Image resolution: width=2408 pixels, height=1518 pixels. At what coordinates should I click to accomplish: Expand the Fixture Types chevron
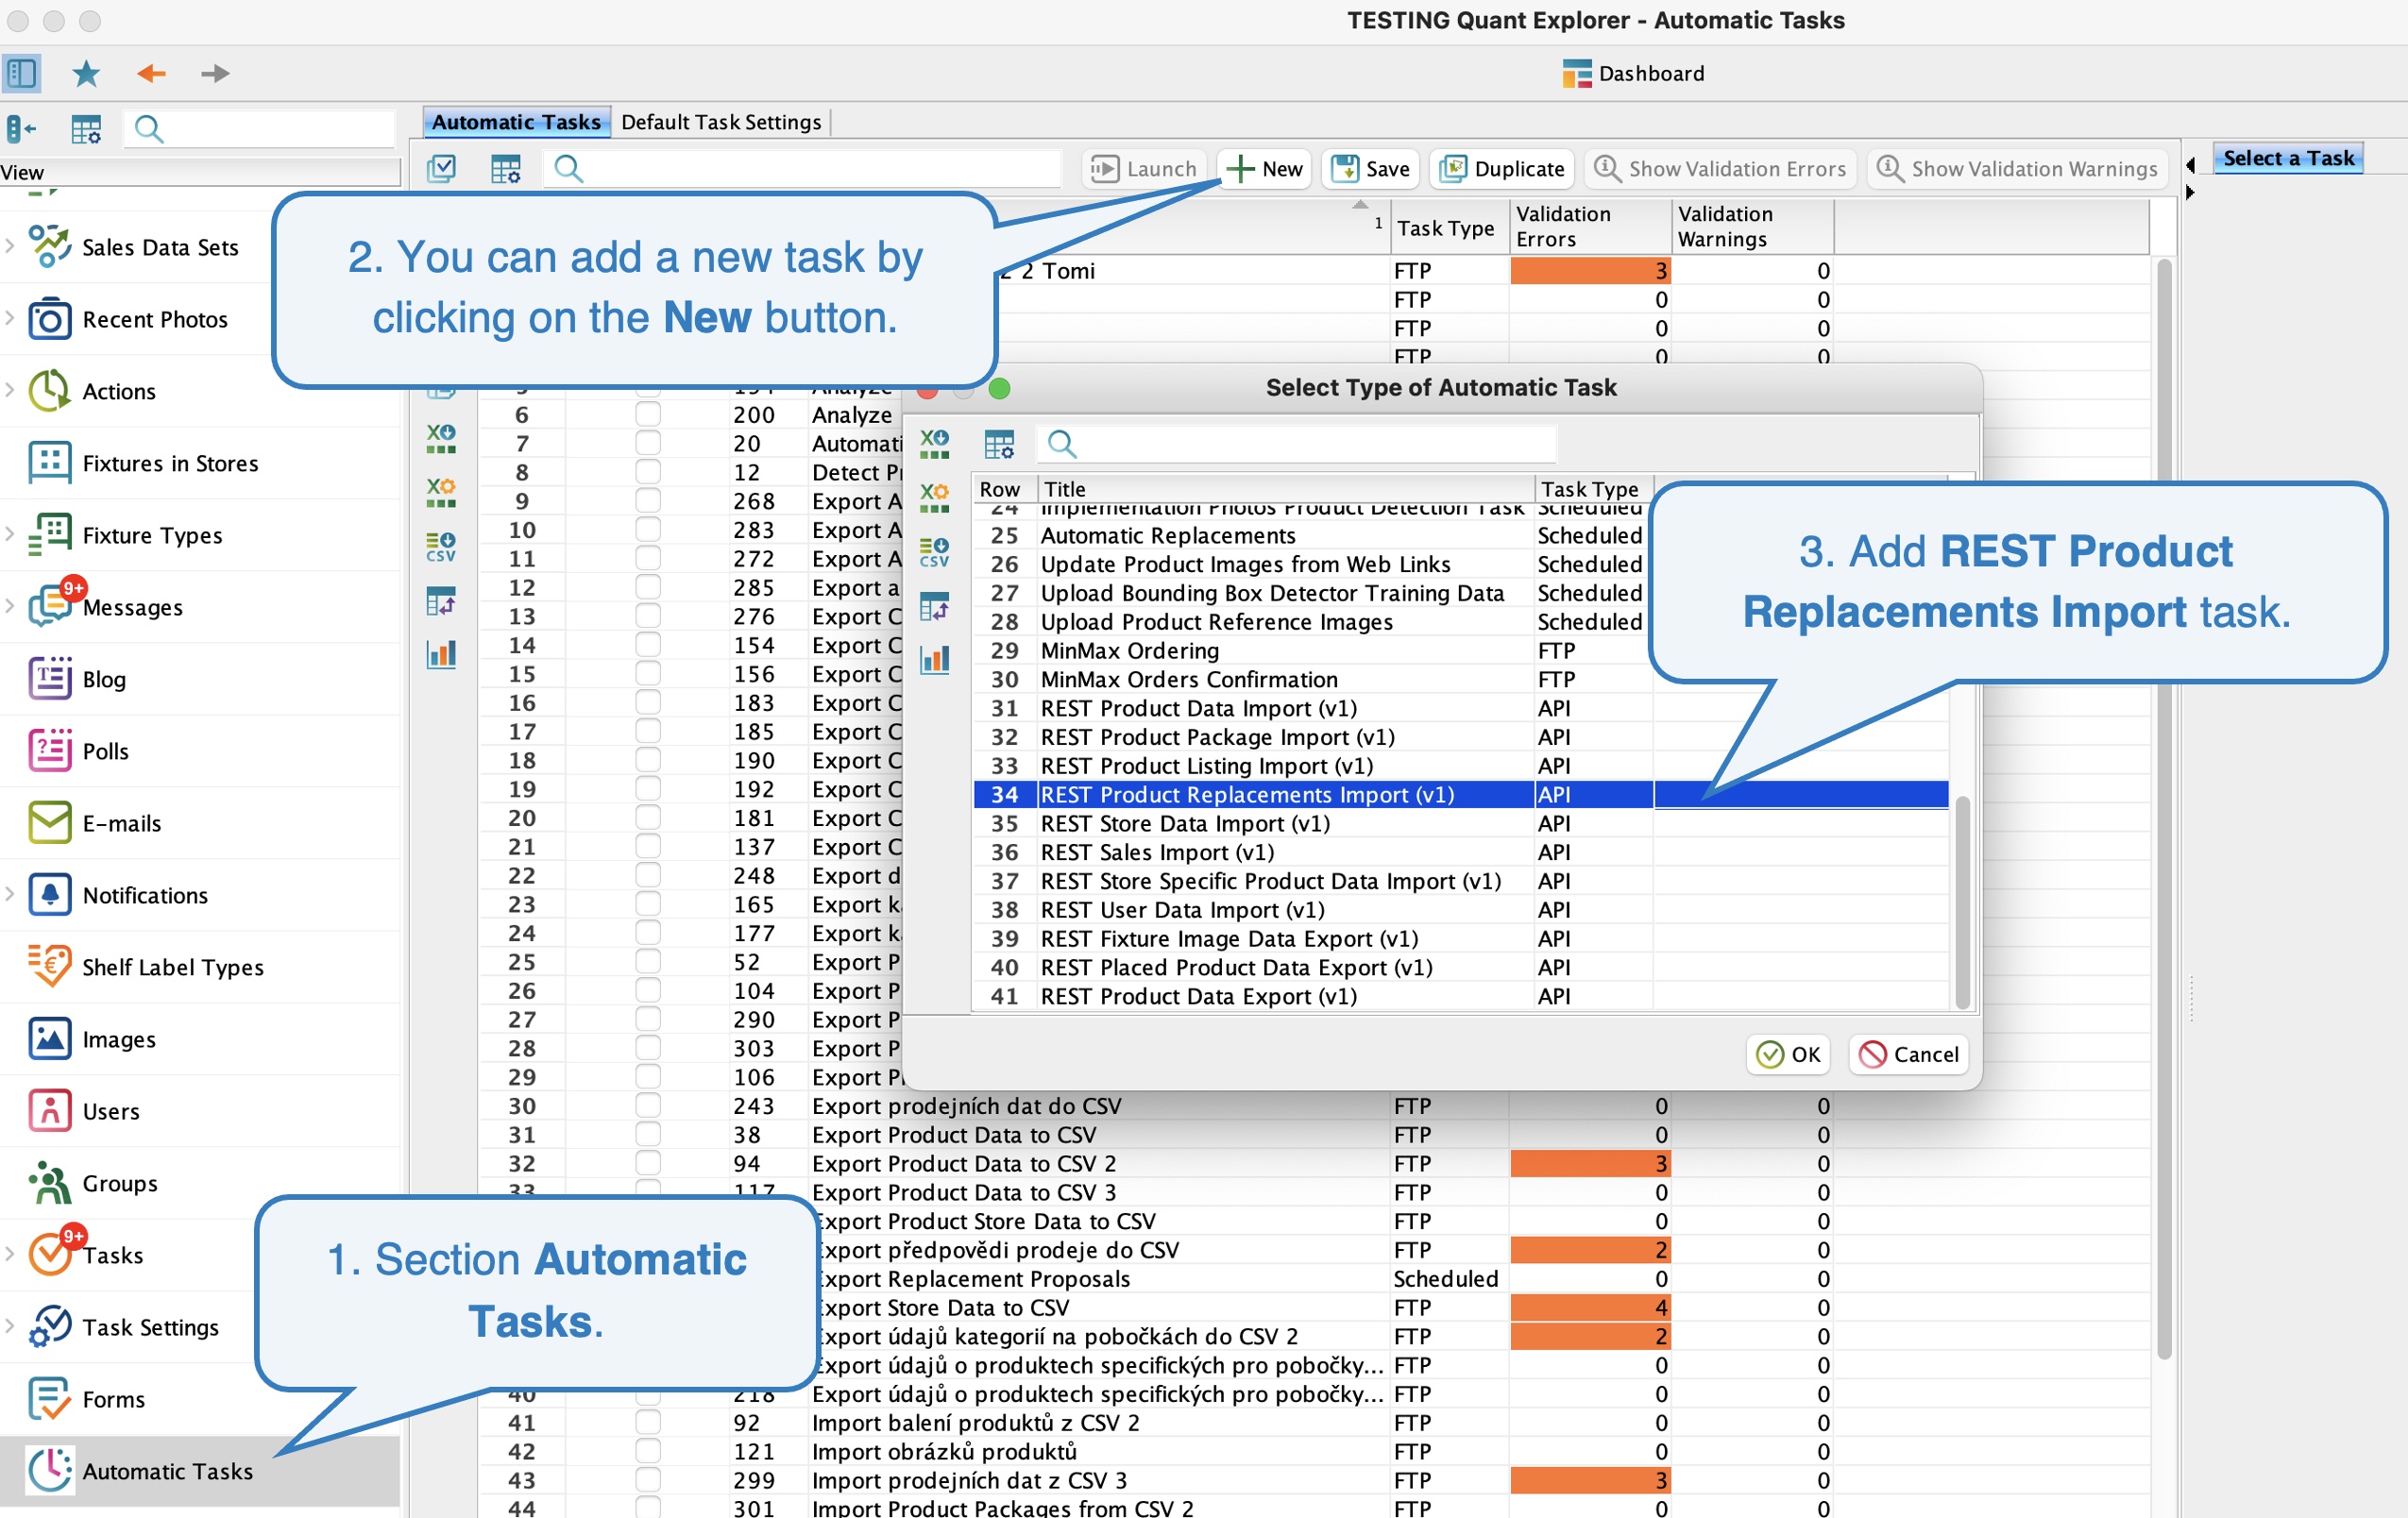10,533
